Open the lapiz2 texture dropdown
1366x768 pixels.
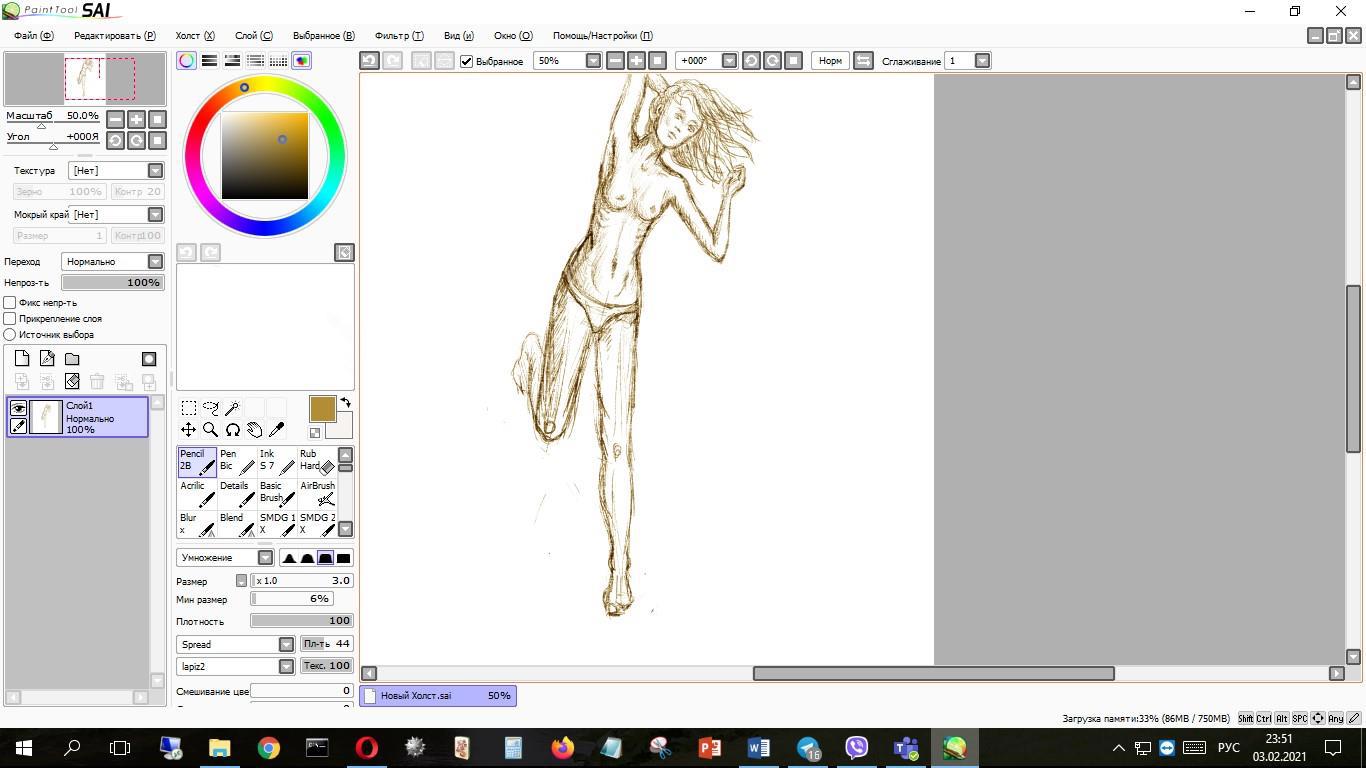pos(286,666)
